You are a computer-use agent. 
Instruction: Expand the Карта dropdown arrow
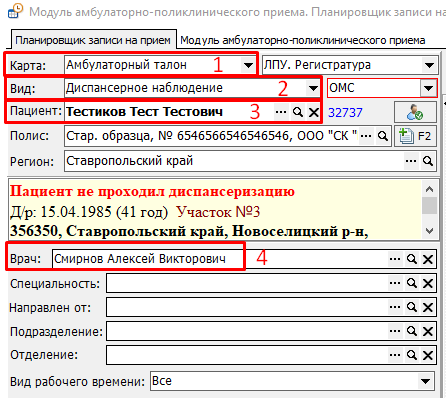[248, 65]
